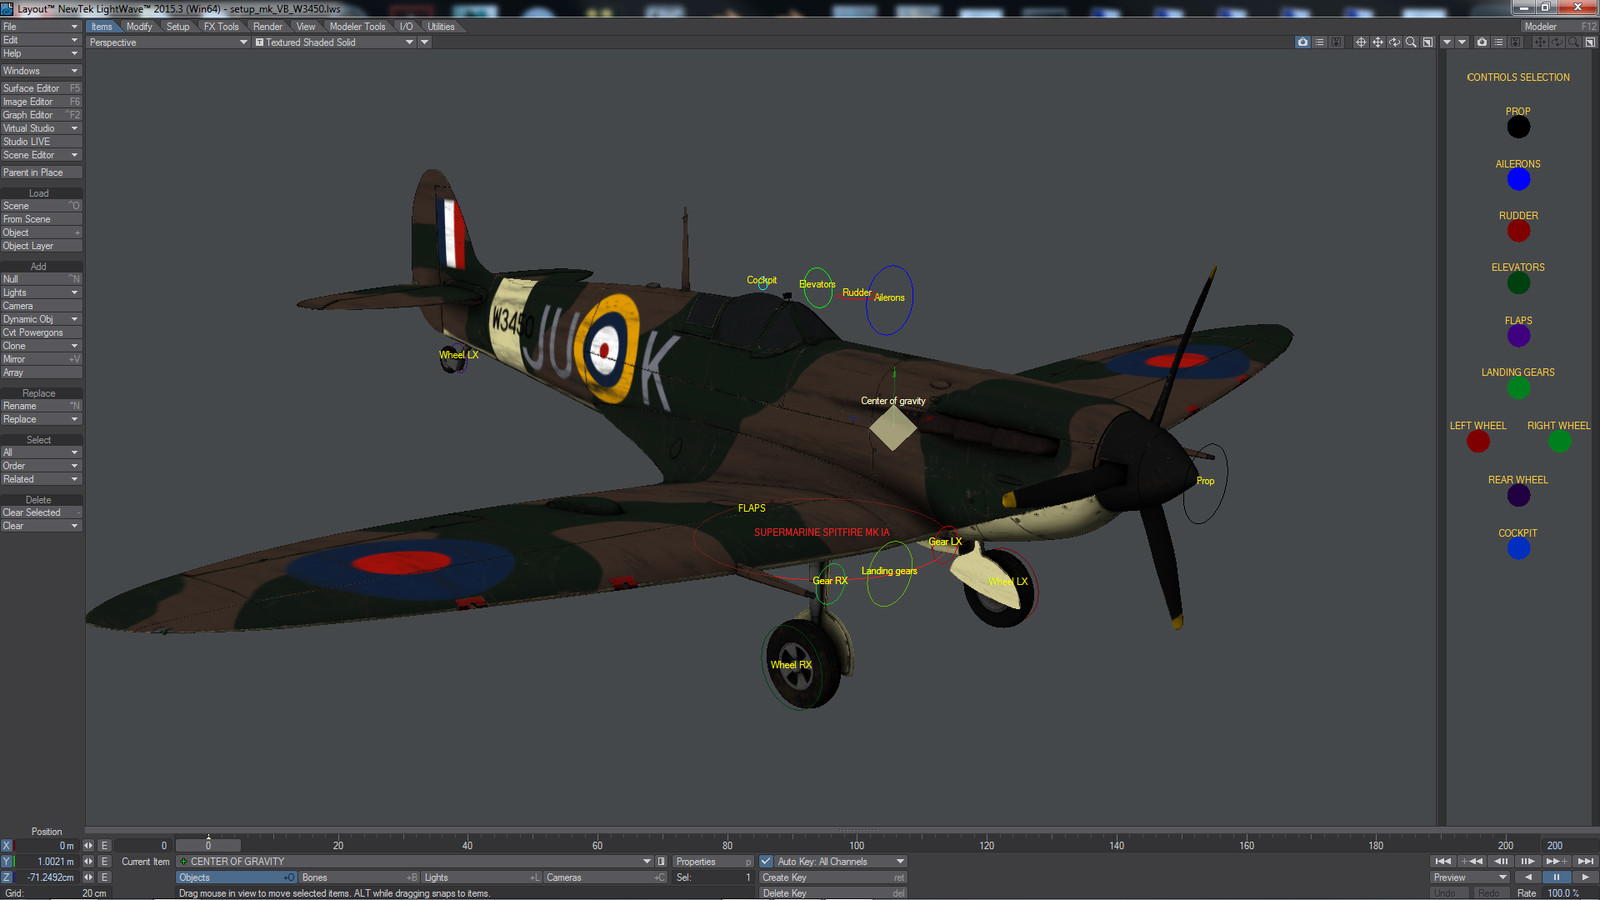
Task: Click the black PROP control circle
Action: (1518, 127)
